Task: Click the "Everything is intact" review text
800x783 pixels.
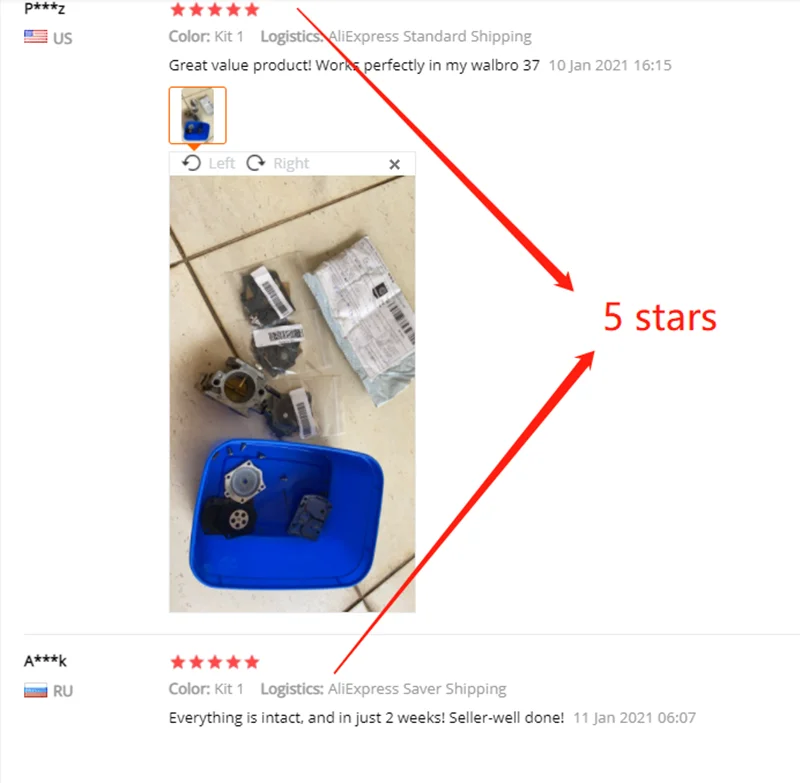Action: [366, 718]
